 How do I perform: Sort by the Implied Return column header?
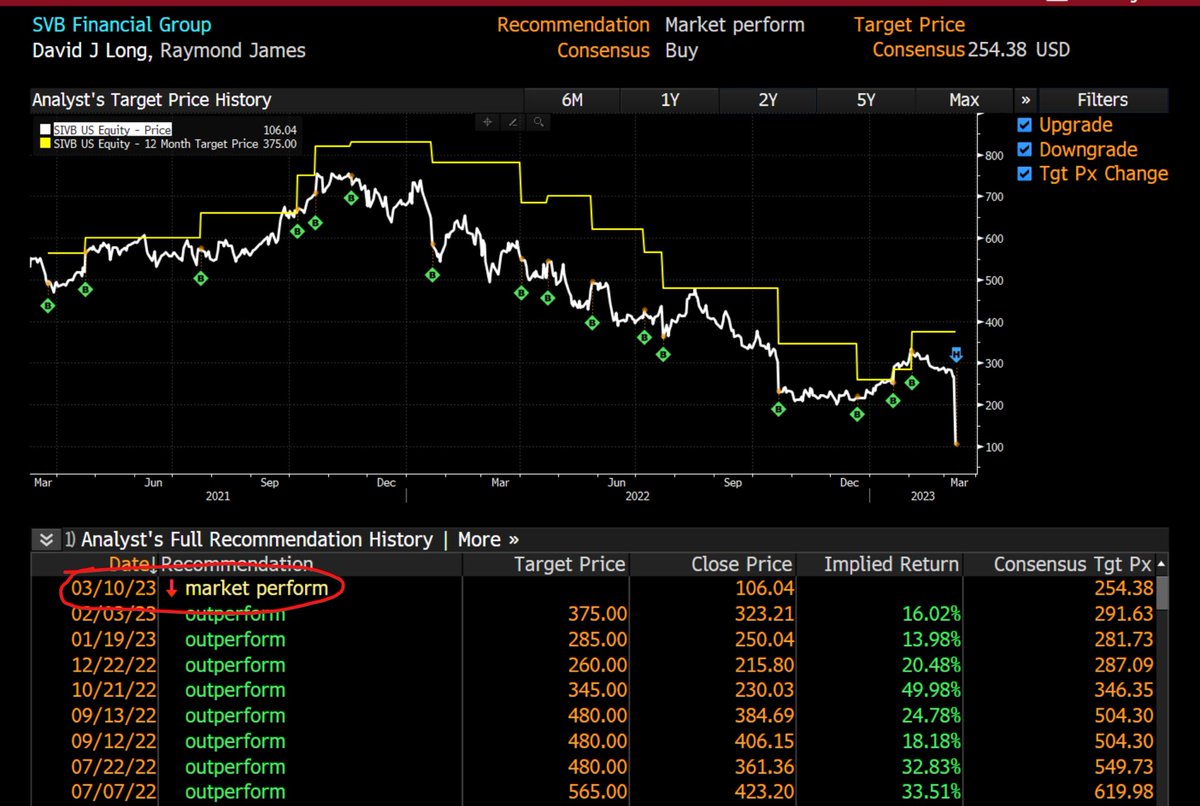(891, 565)
